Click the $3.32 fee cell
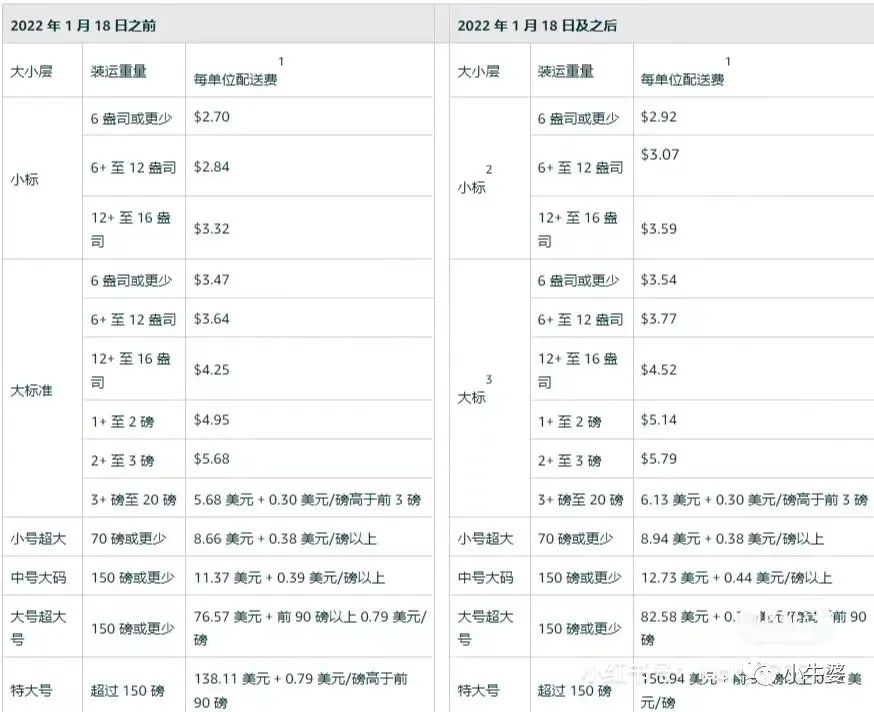Viewport: 874px width, 712px height. [x=212, y=228]
